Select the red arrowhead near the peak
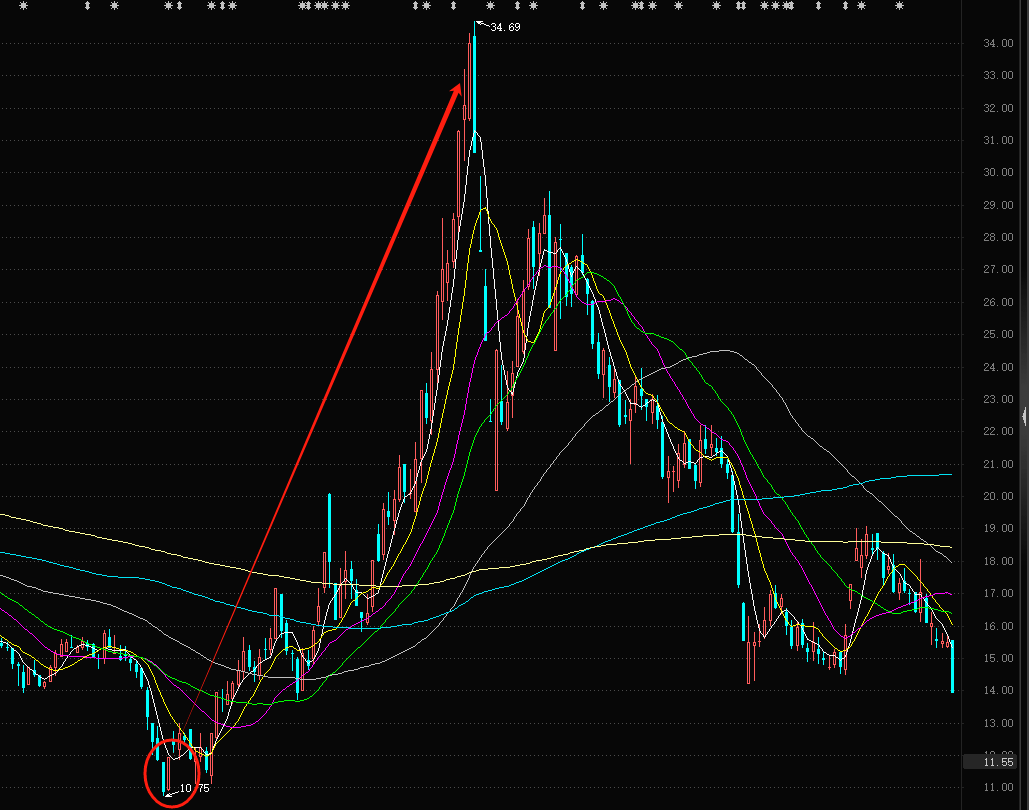The image size is (1029, 810). click(x=457, y=92)
